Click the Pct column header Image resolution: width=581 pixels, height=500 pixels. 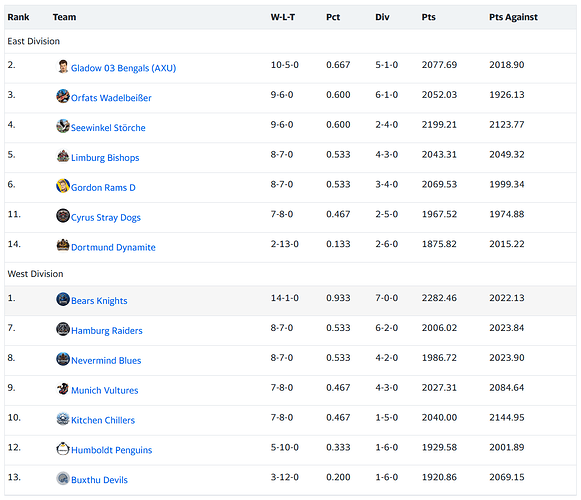click(x=333, y=17)
